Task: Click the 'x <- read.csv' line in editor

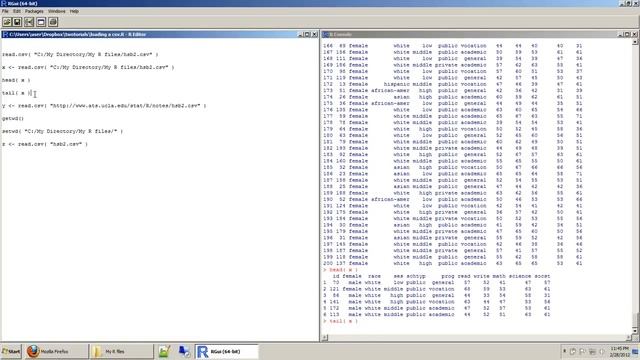Action: (x=88, y=67)
